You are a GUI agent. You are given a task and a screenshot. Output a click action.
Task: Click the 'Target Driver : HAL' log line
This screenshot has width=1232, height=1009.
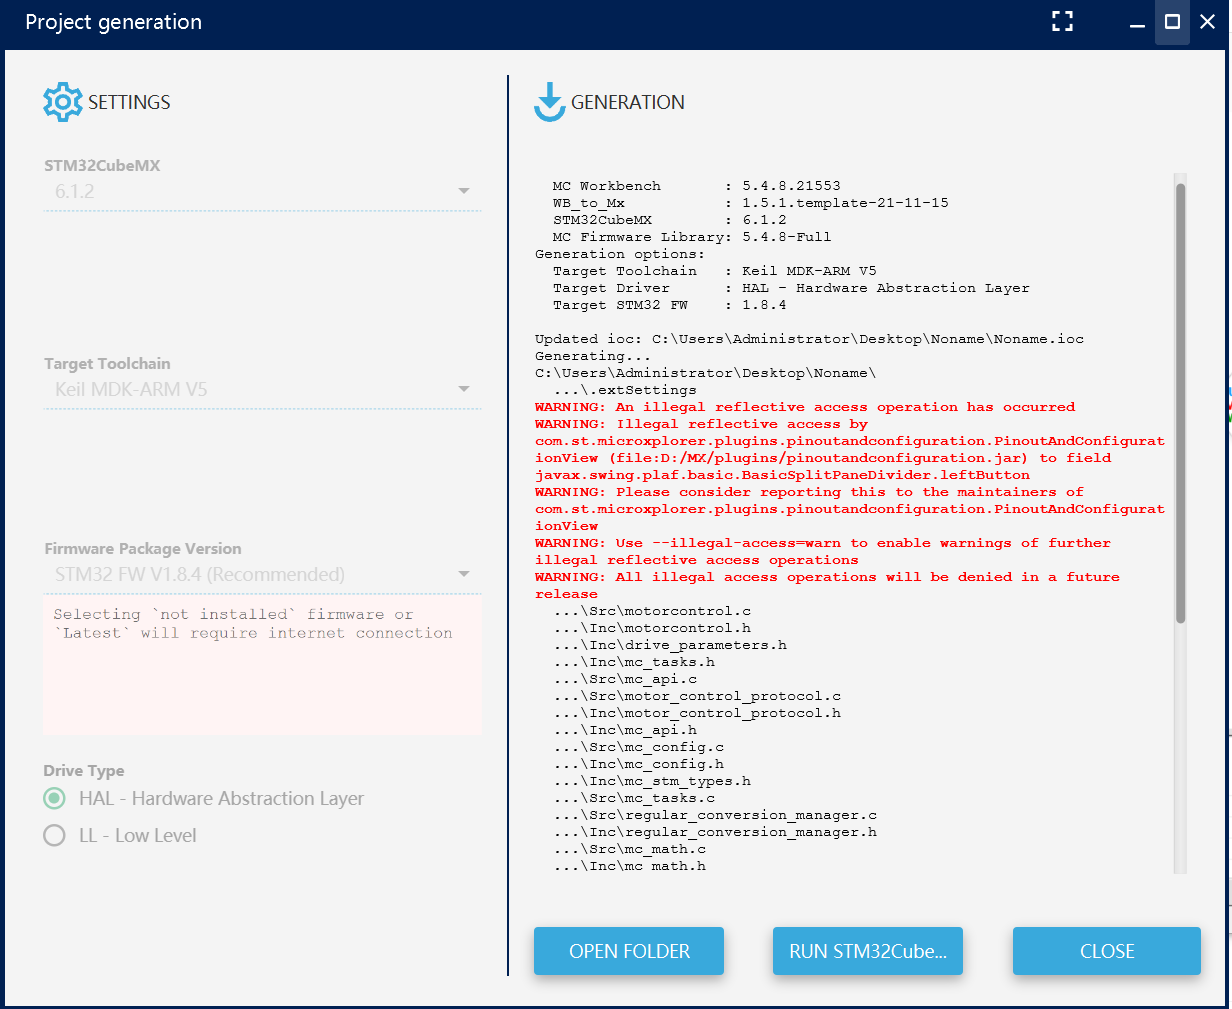(x=791, y=288)
